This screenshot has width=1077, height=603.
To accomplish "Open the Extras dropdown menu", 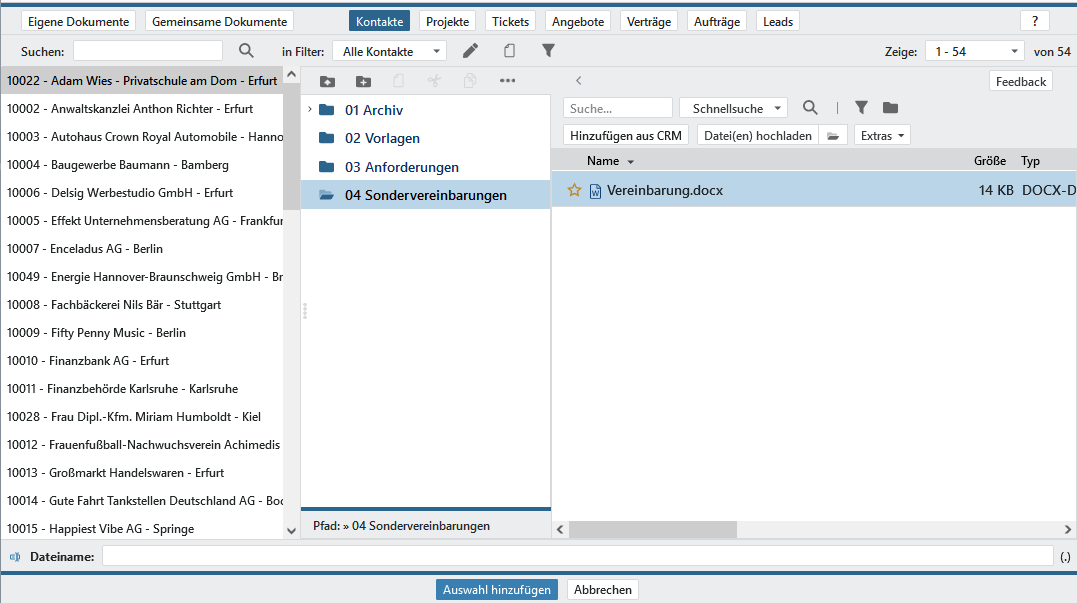I will [882, 136].
